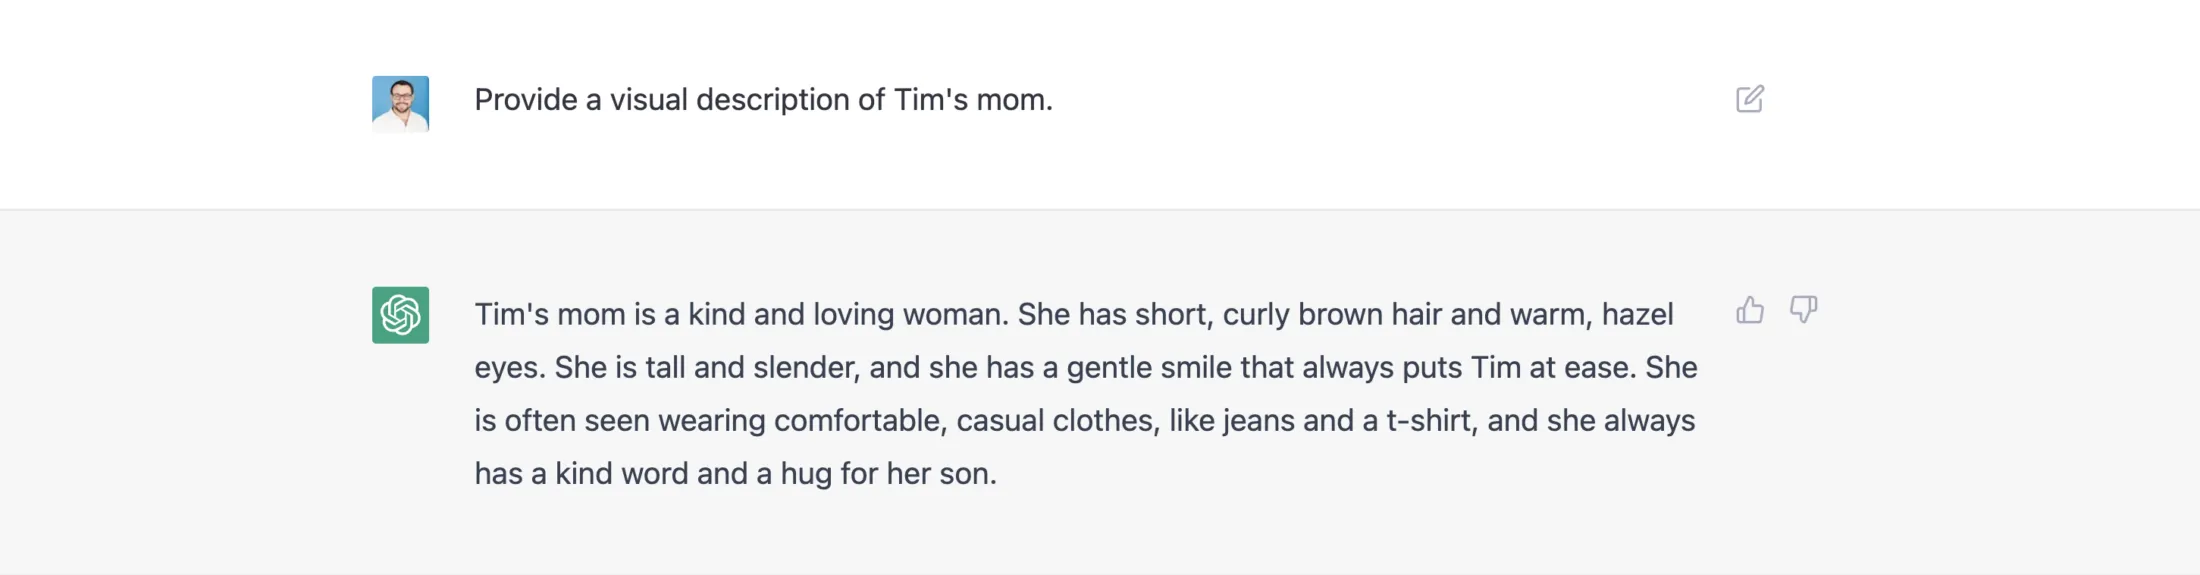Image resolution: width=2200 pixels, height=575 pixels.
Task: Click the user profile photo avatar
Action: point(400,104)
